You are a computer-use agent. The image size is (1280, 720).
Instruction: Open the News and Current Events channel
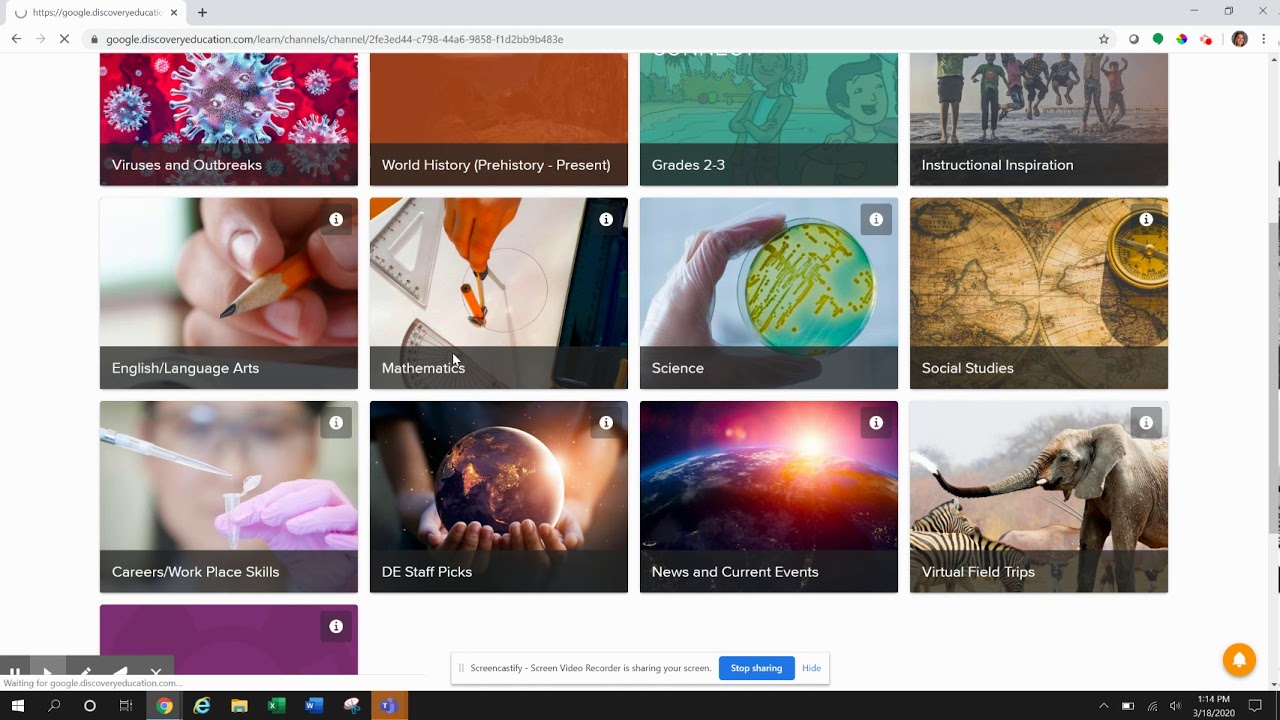(x=769, y=497)
